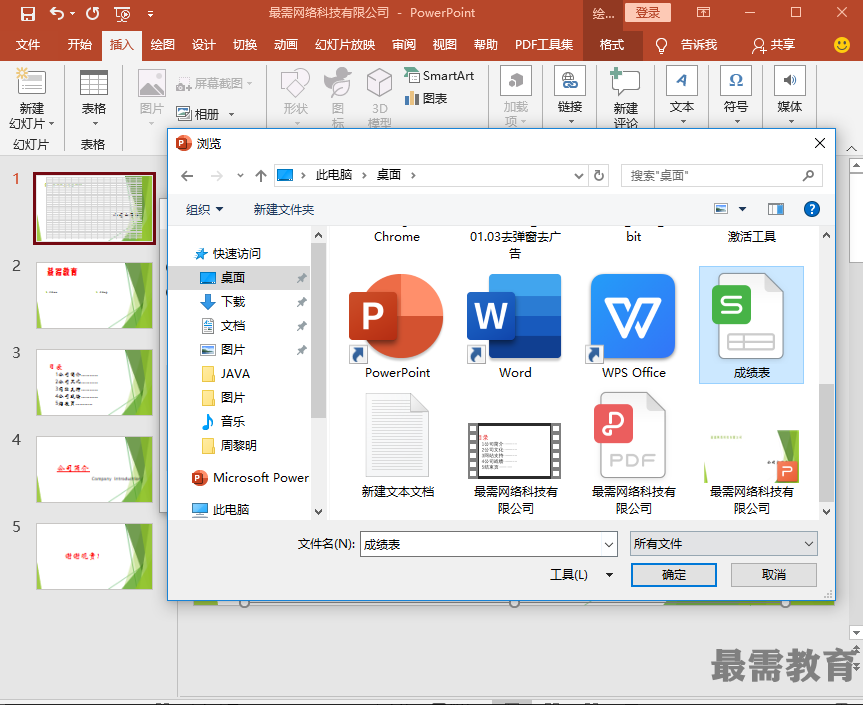
Task: Select 新建文本文档 text file
Action: (x=397, y=446)
